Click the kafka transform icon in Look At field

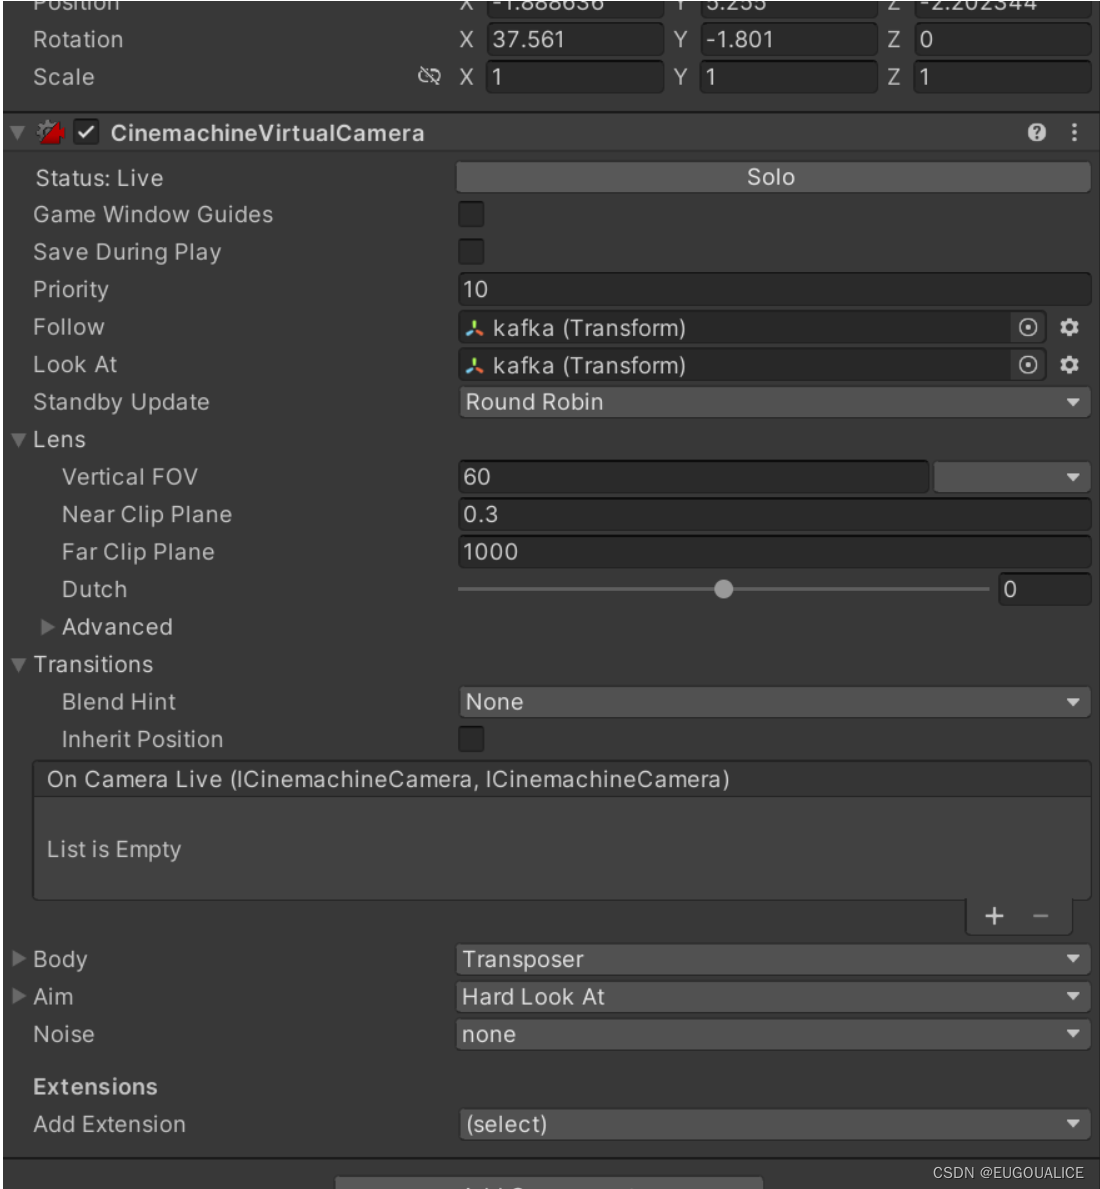pos(477,364)
